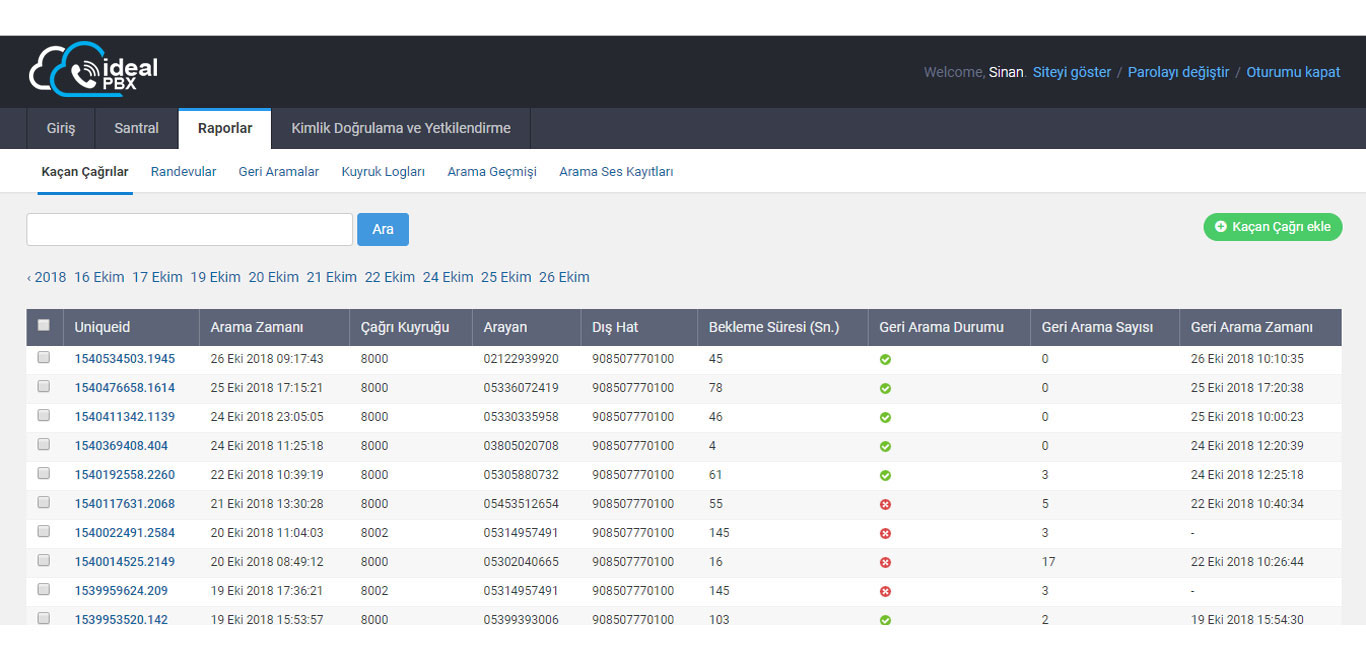1366x660 pixels.
Task: Sort by Arama Zamanı column header
Action: [x=257, y=327]
